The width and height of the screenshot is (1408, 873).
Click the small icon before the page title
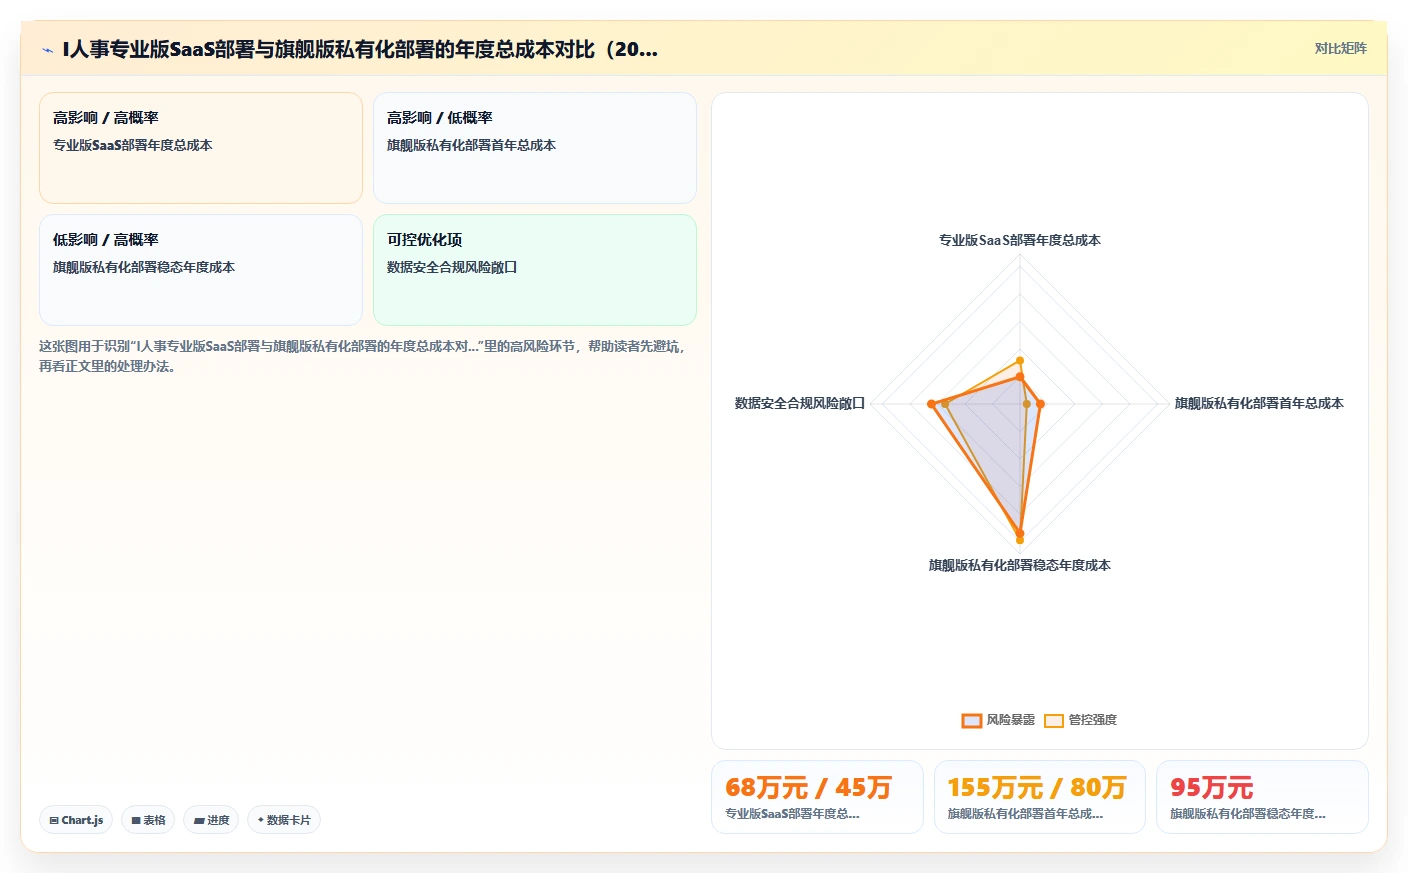coord(47,50)
